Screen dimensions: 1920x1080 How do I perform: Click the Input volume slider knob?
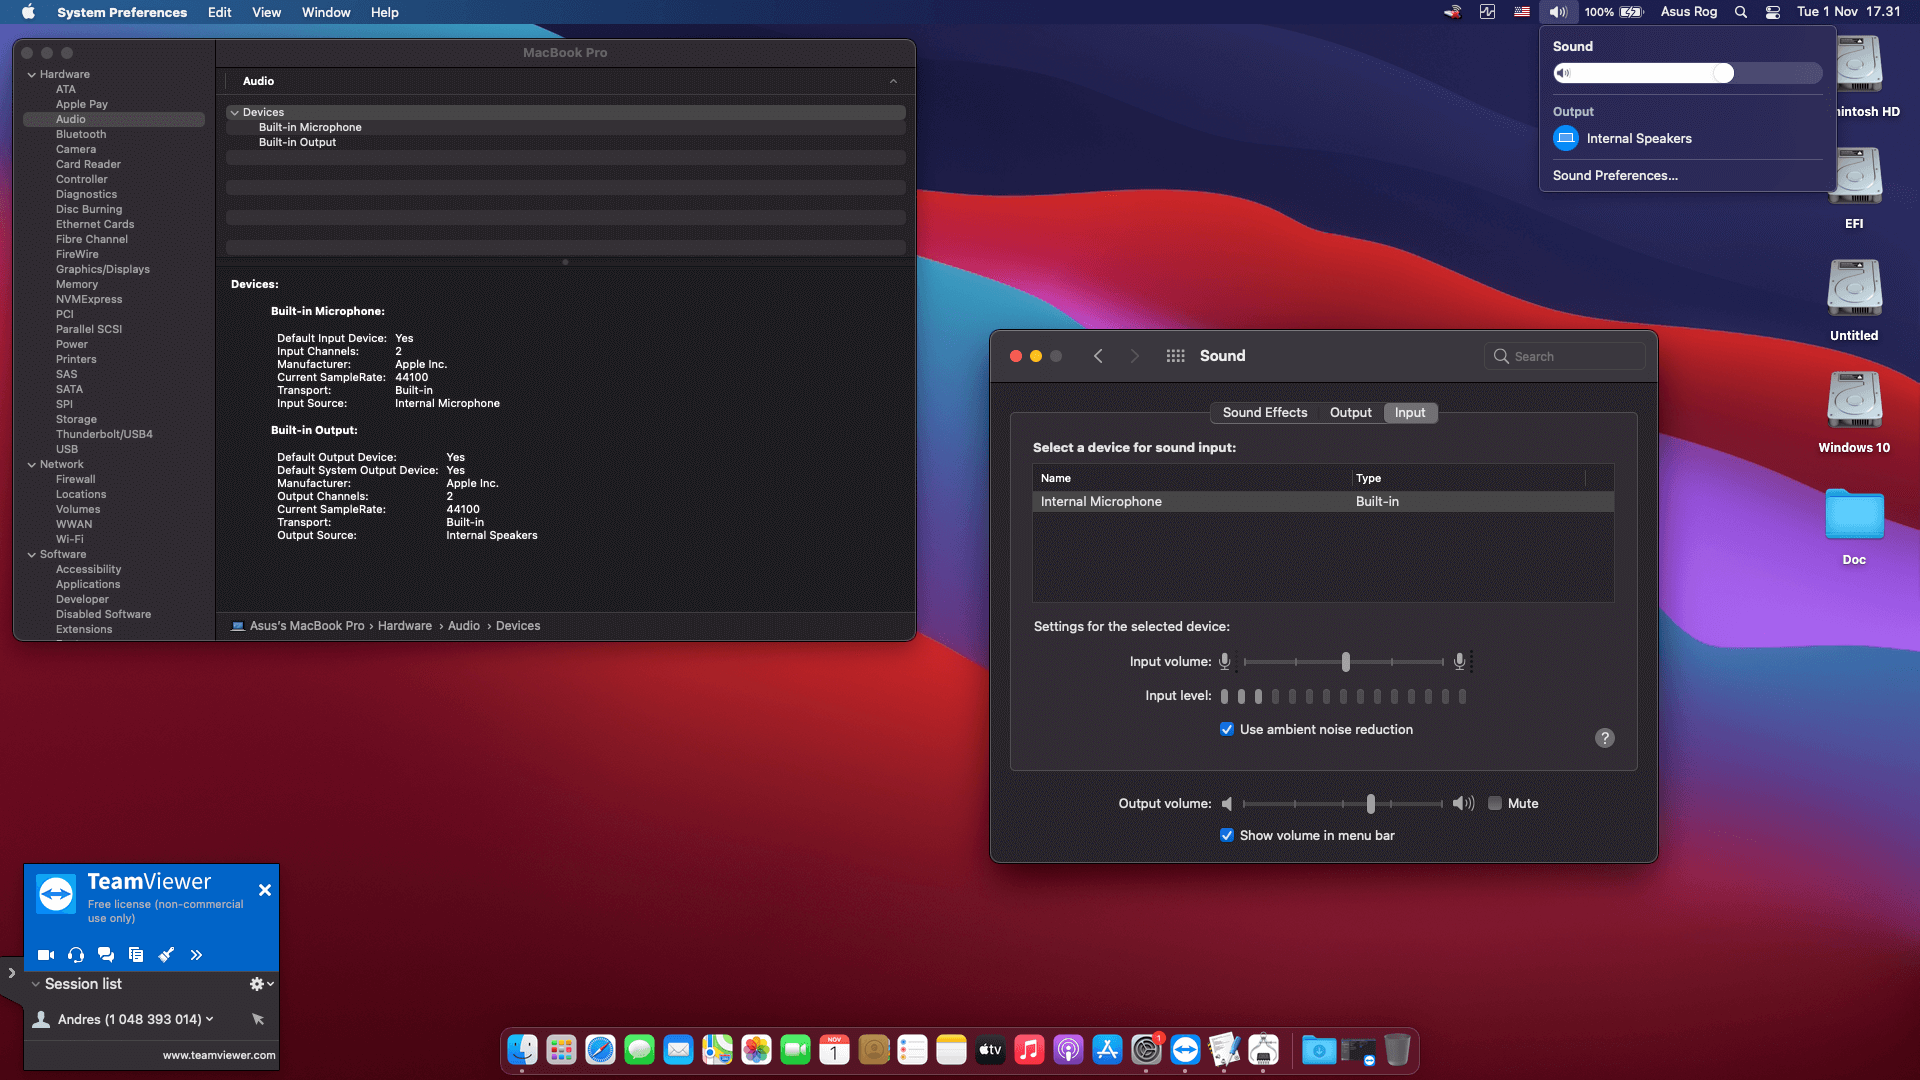(1346, 662)
